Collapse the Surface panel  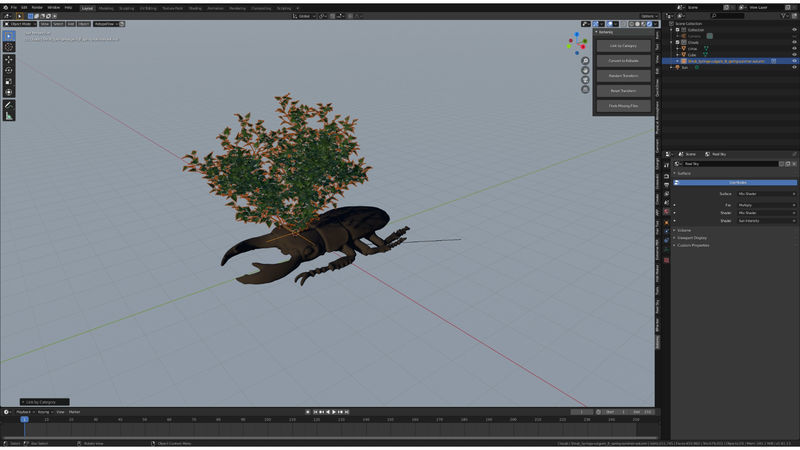pos(684,173)
